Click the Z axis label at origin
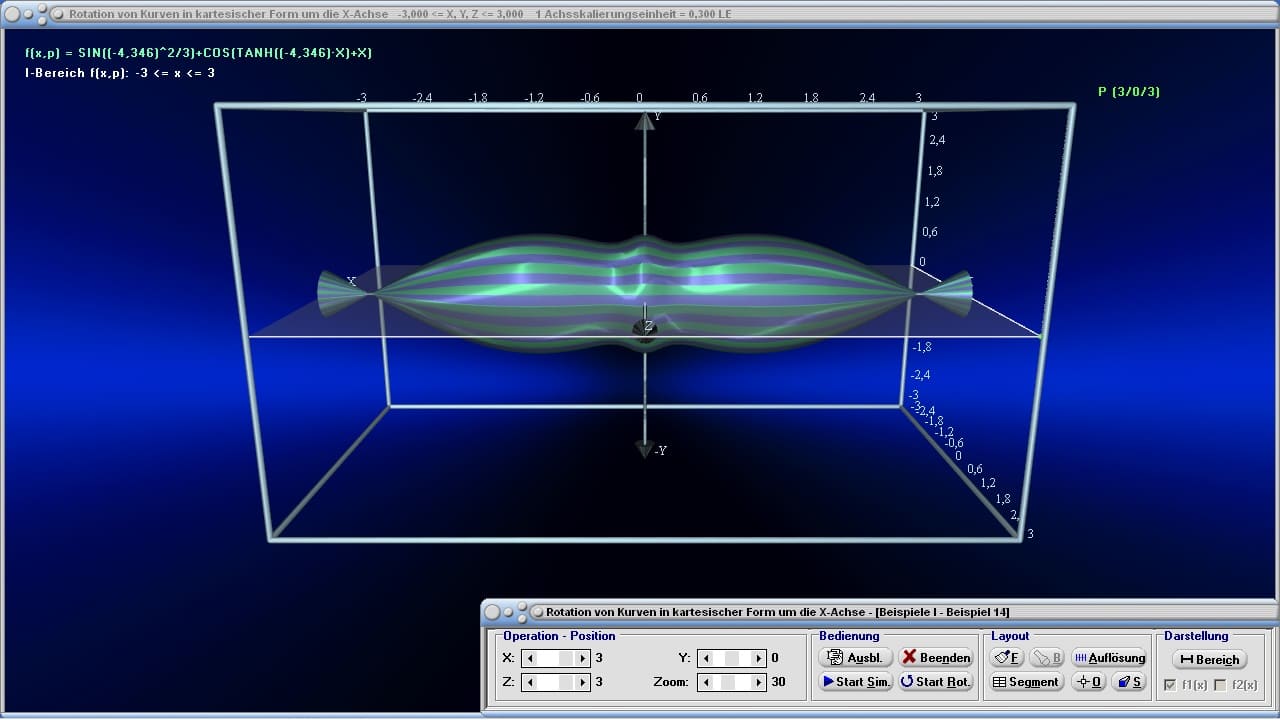Image resolution: width=1280 pixels, height=720 pixels. tap(648, 326)
